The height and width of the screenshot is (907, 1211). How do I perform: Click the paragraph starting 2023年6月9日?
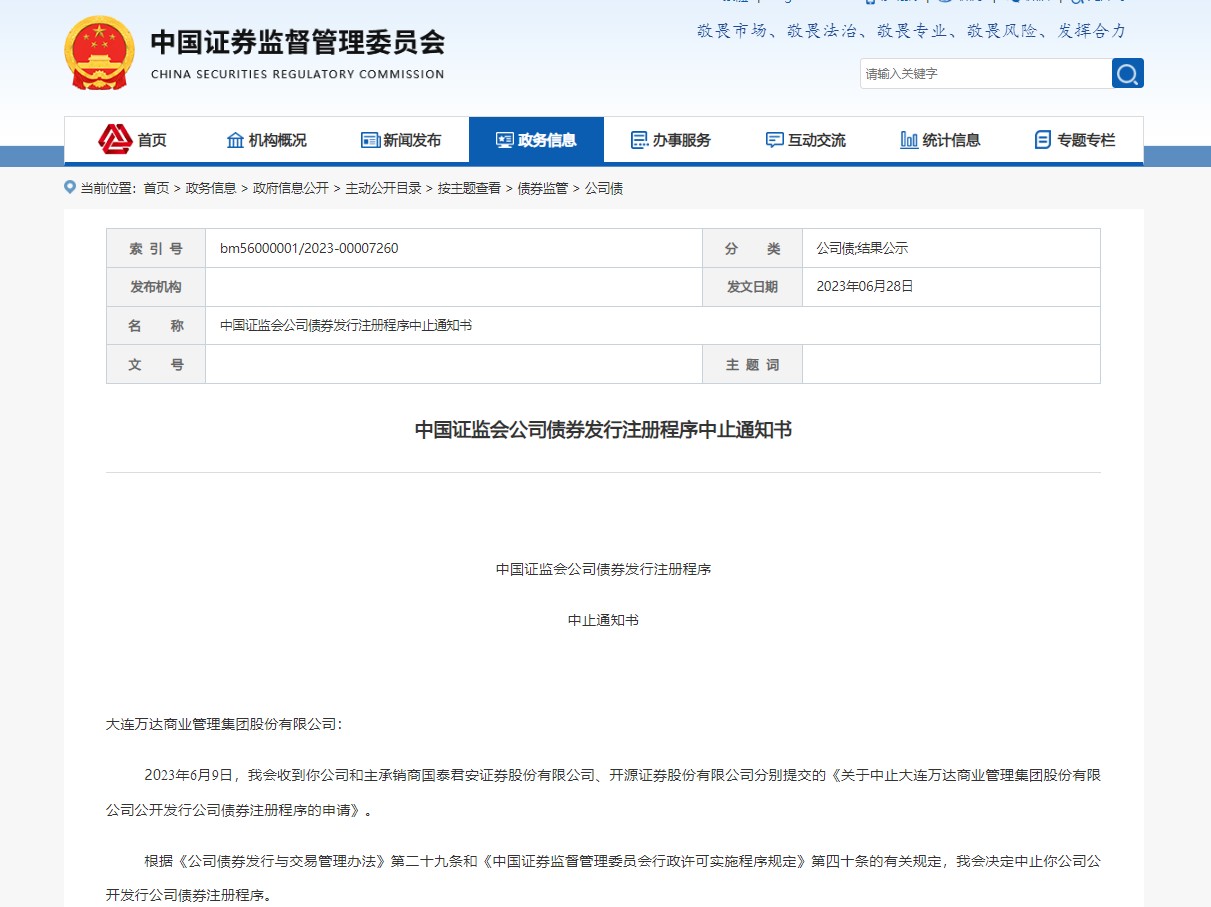click(x=603, y=792)
